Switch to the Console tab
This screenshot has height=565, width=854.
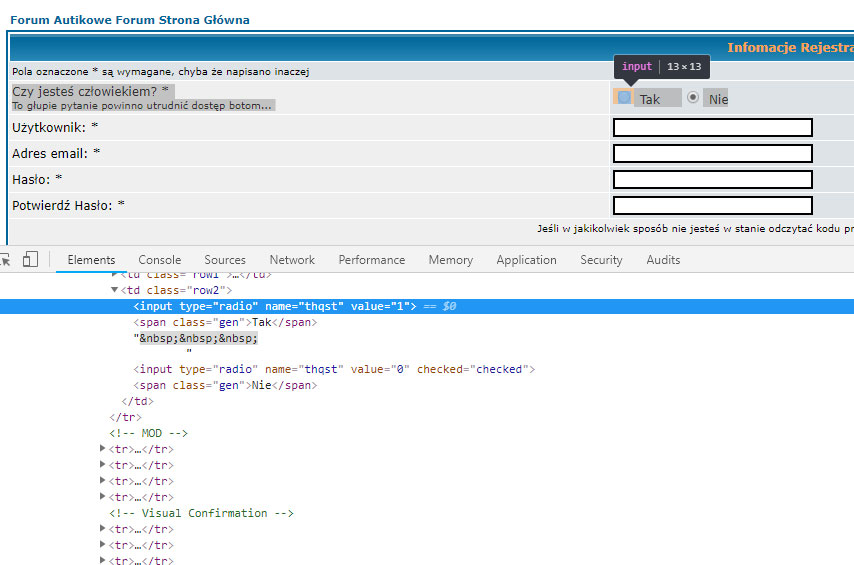160,260
